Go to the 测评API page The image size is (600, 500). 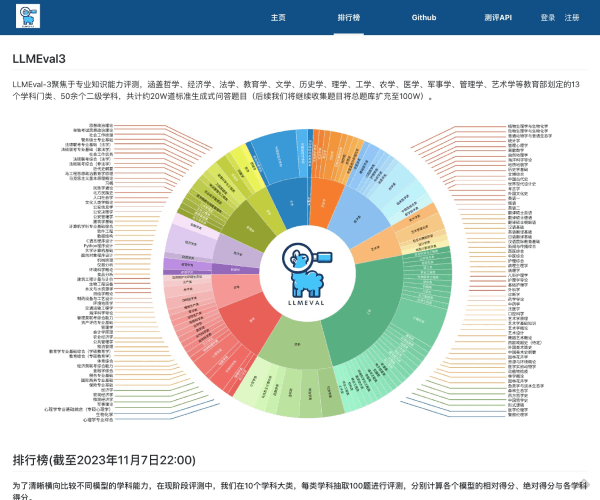coord(497,18)
